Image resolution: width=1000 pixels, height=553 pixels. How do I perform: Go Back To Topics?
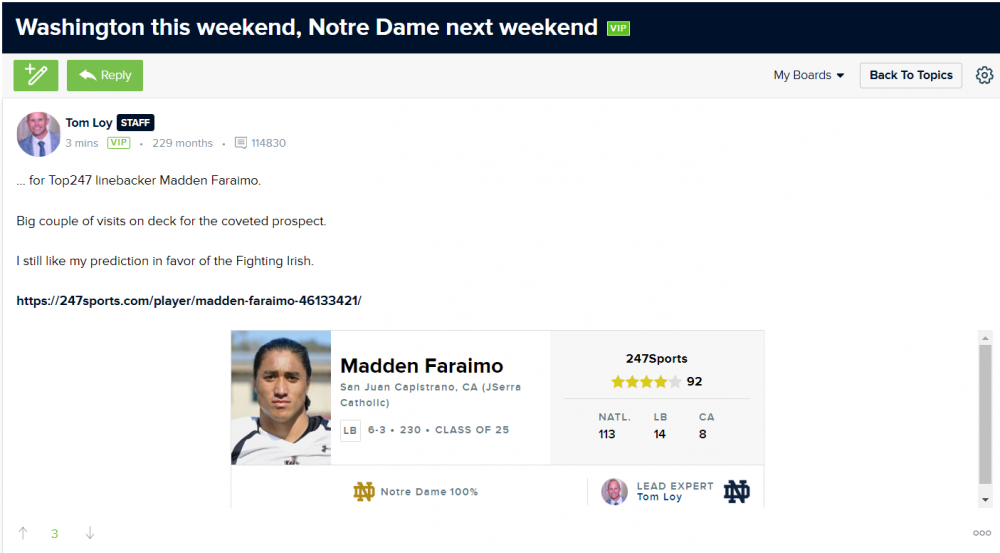(911, 75)
